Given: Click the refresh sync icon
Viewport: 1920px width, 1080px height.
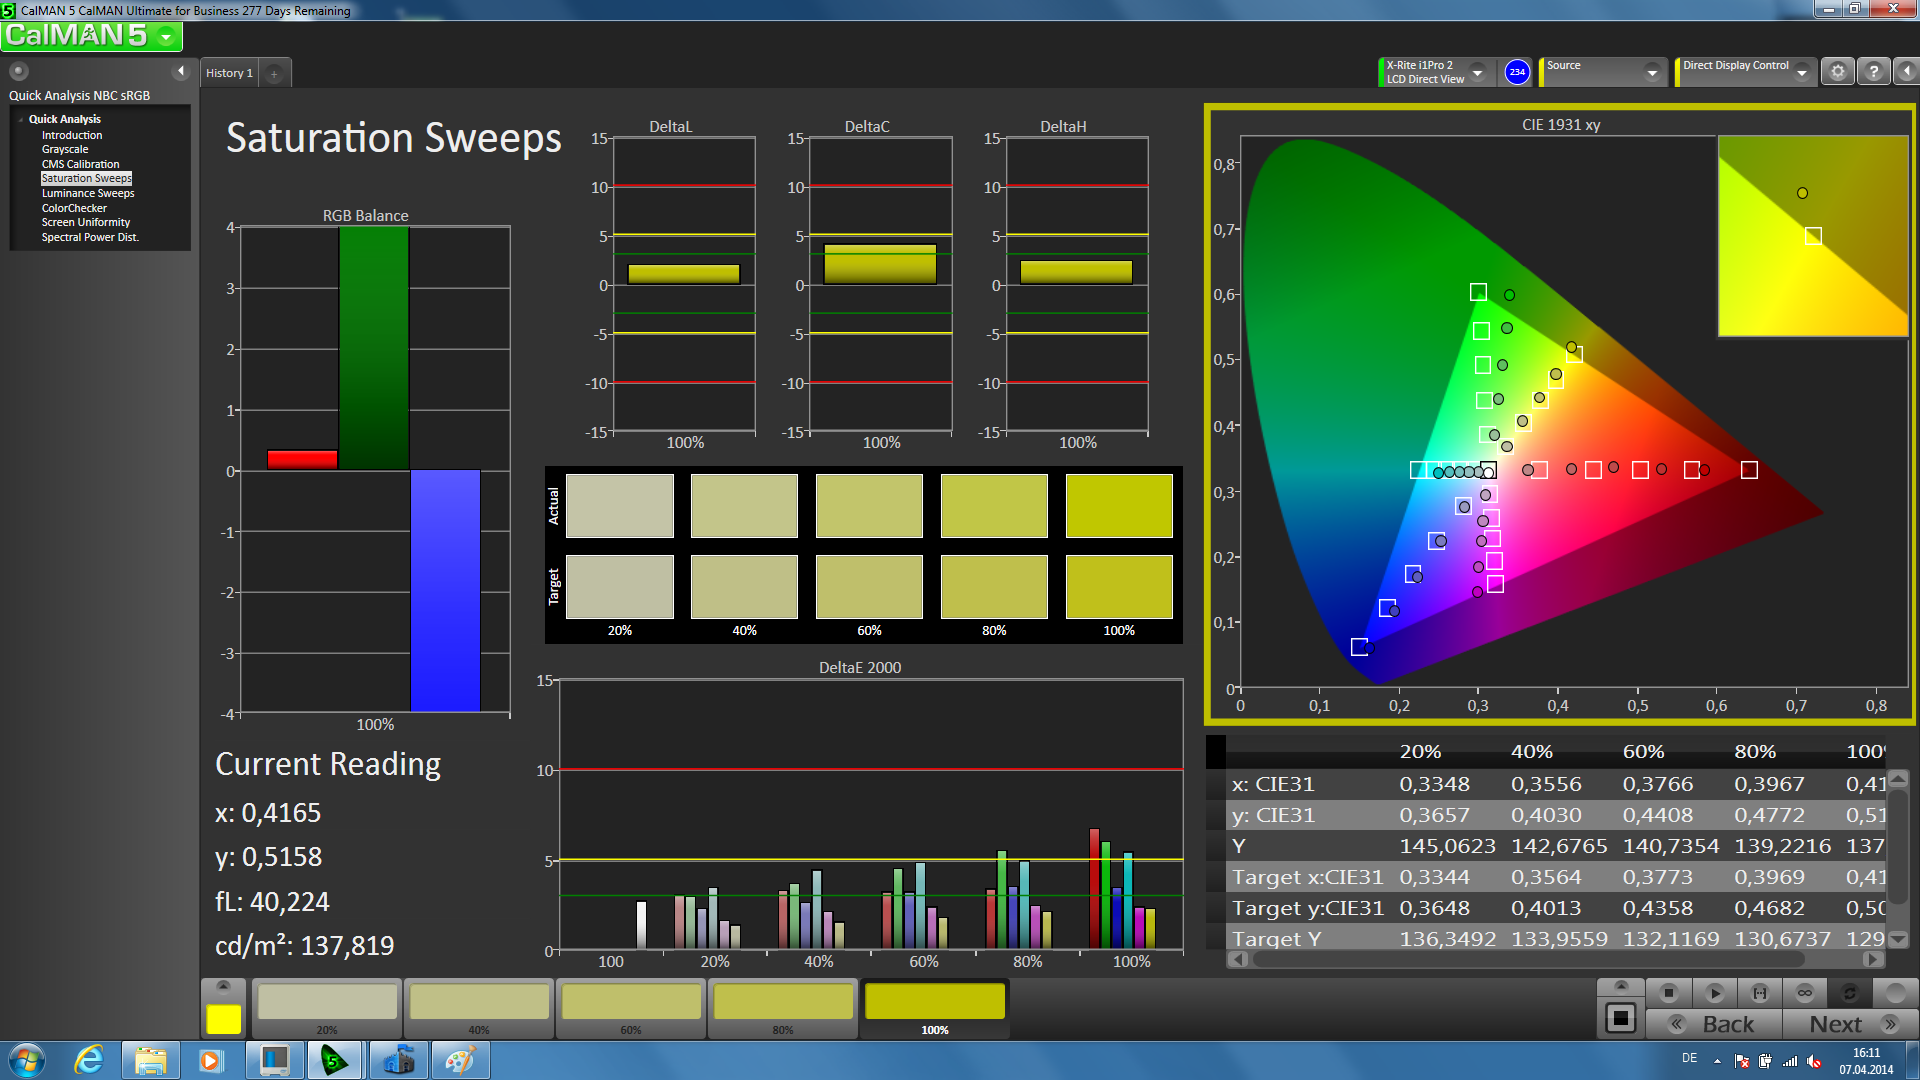Looking at the screenshot, I should pos(1850,993).
